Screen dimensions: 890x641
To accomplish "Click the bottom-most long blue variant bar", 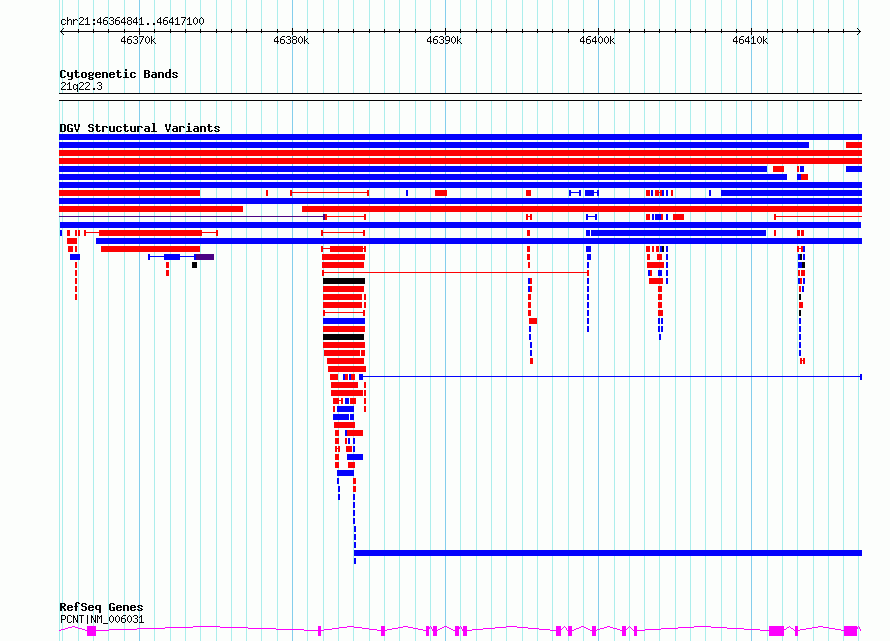I will (608, 553).
